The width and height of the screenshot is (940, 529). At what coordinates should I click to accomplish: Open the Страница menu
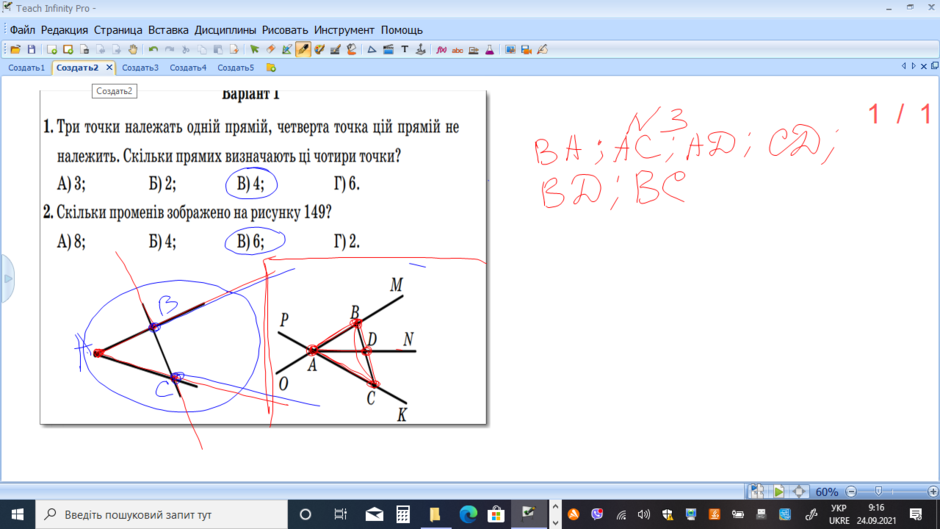[118, 30]
